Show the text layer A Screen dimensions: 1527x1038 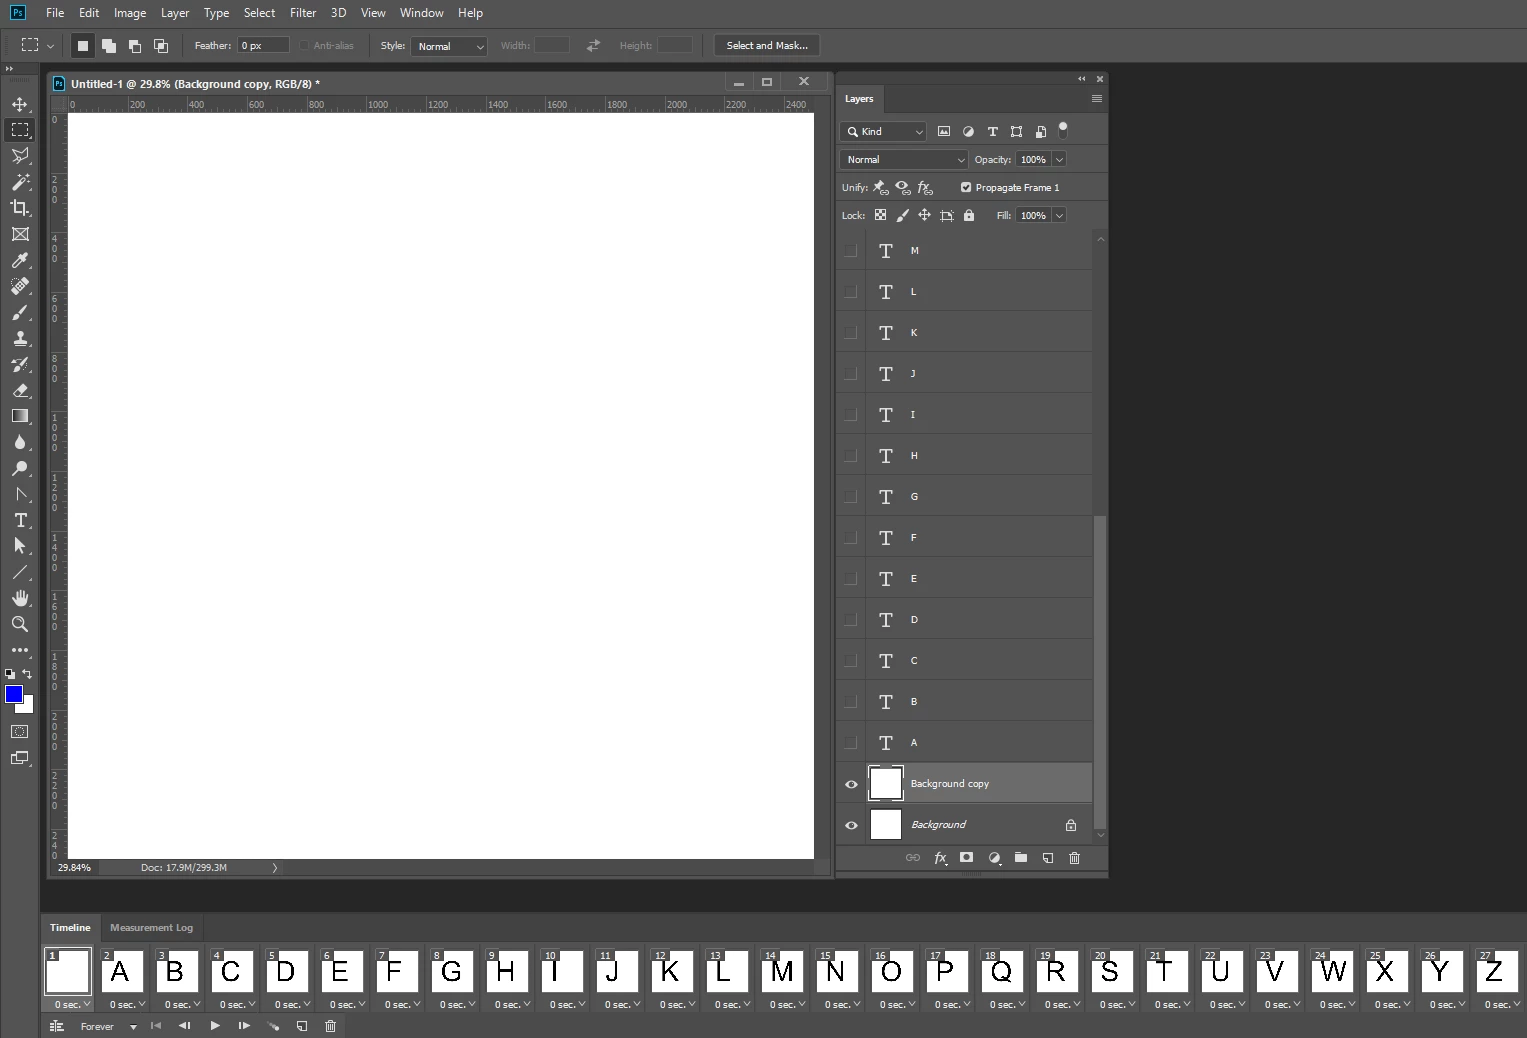tap(851, 743)
